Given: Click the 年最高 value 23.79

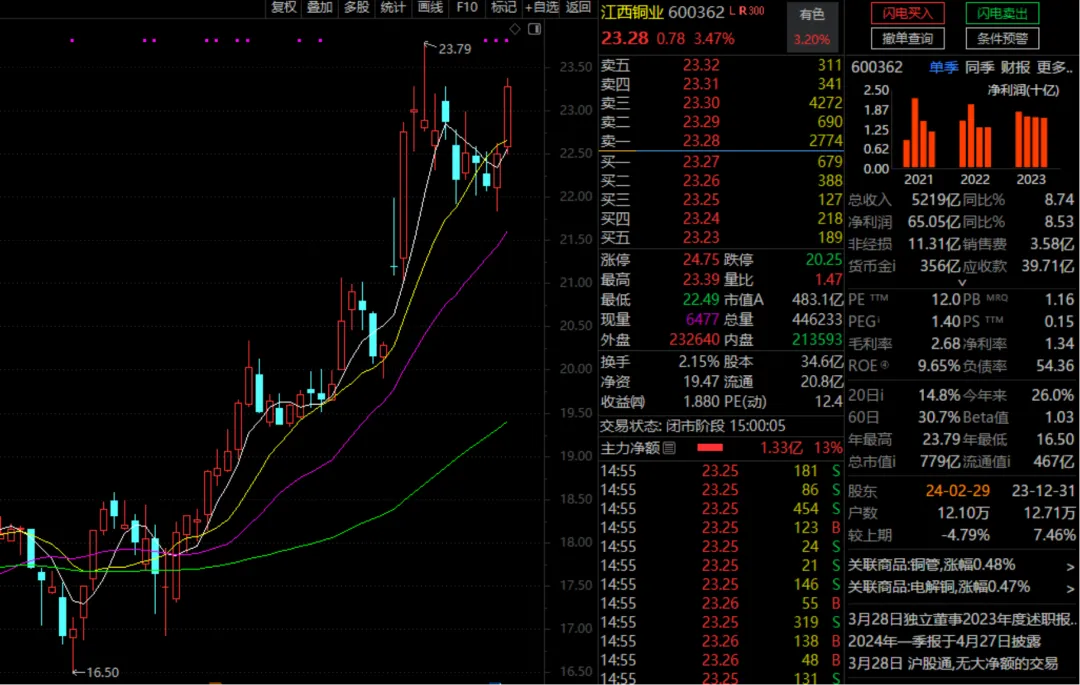Looking at the screenshot, I should pyautogui.click(x=941, y=440).
